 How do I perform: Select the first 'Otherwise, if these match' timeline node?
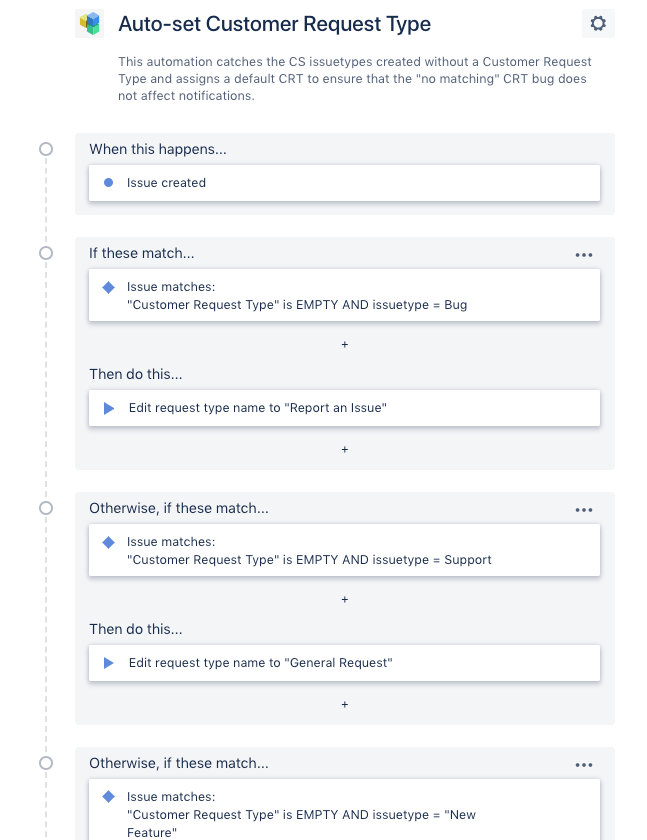point(46,508)
